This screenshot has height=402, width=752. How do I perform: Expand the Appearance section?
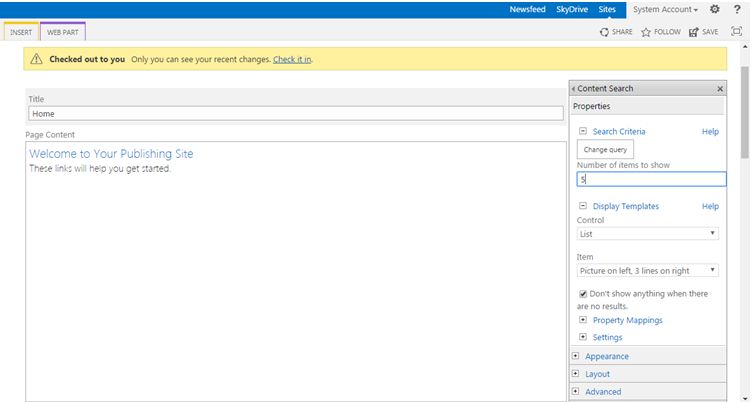point(576,356)
